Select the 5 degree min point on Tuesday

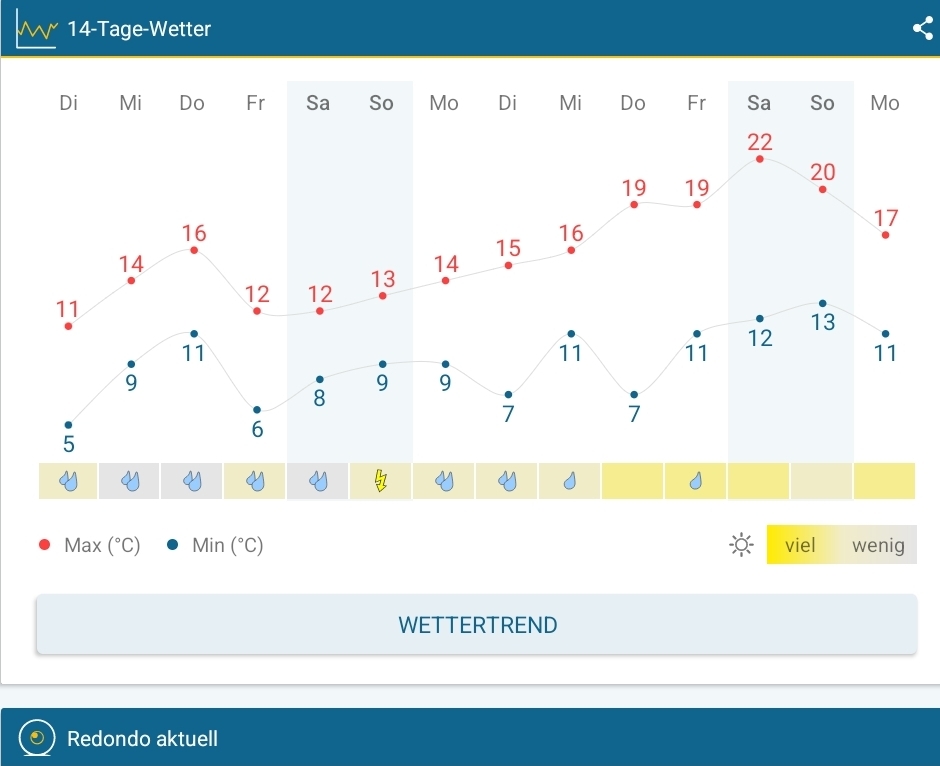click(x=68, y=425)
